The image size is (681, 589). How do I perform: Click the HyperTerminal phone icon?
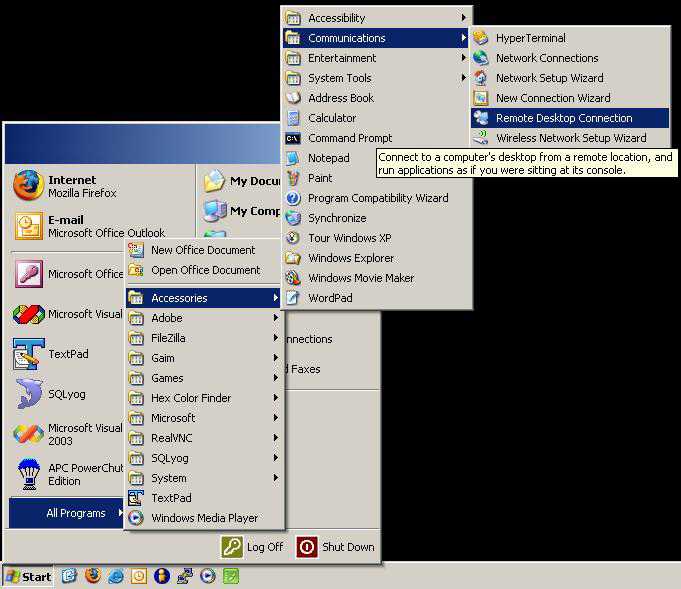pos(481,38)
